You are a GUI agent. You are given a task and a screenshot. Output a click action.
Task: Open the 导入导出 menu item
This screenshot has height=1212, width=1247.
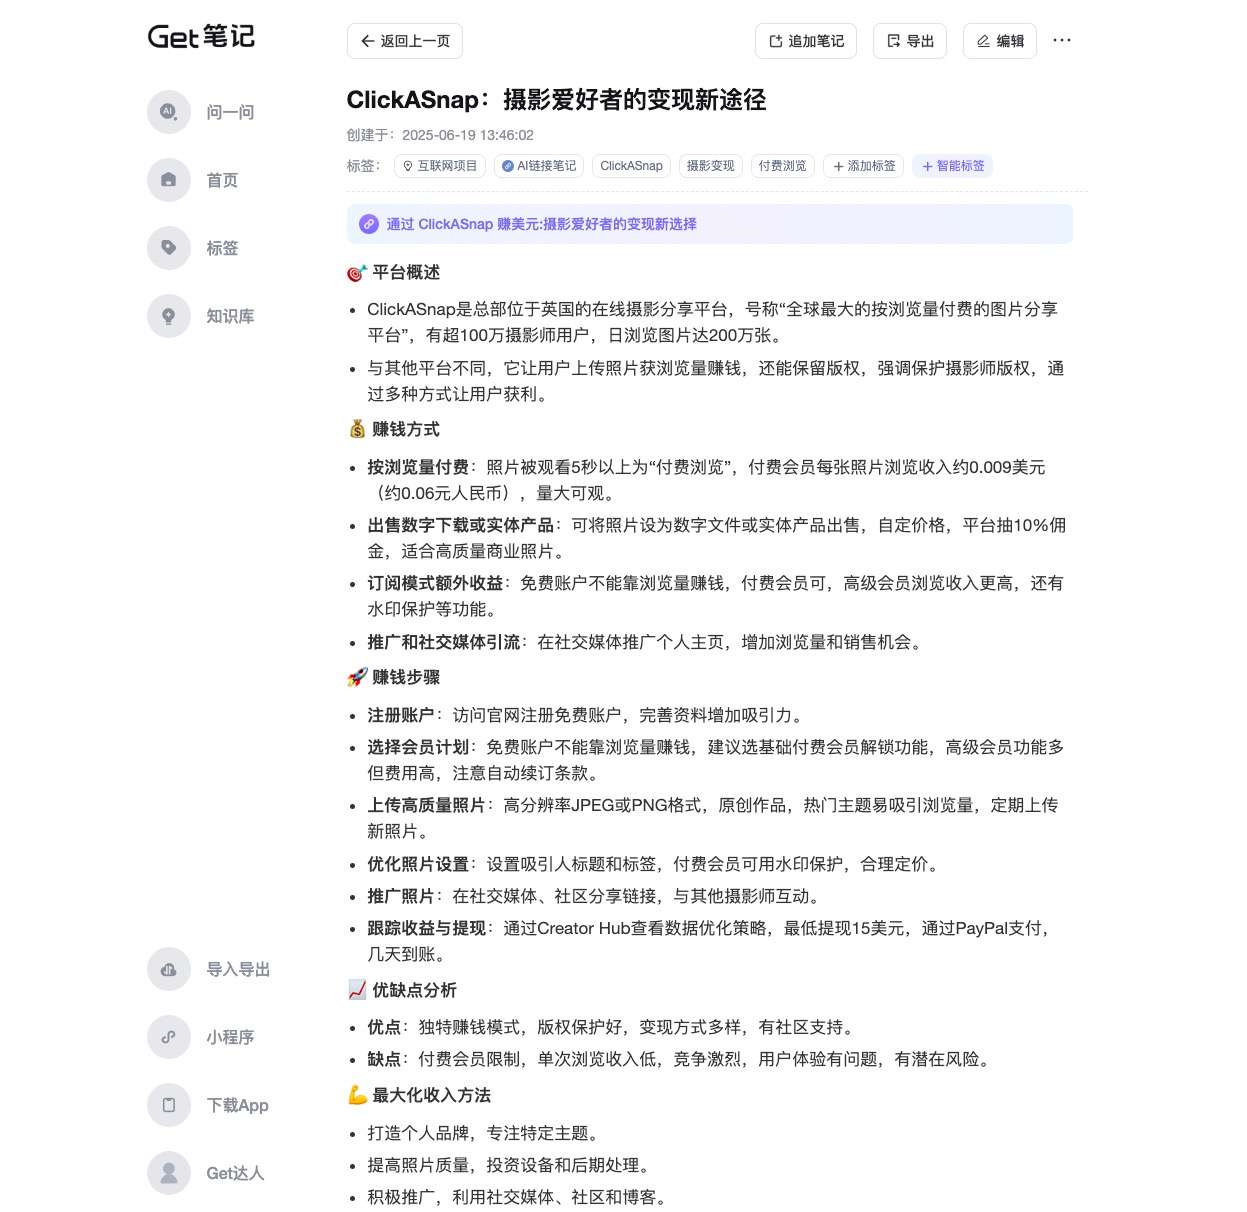pyautogui.click(x=238, y=969)
